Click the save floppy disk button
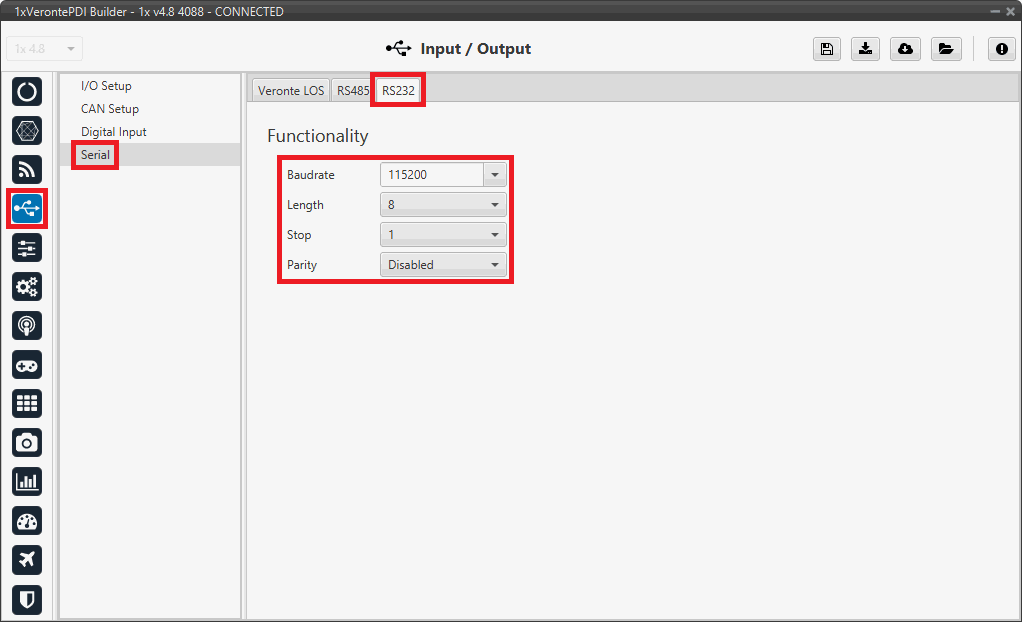 (x=827, y=49)
